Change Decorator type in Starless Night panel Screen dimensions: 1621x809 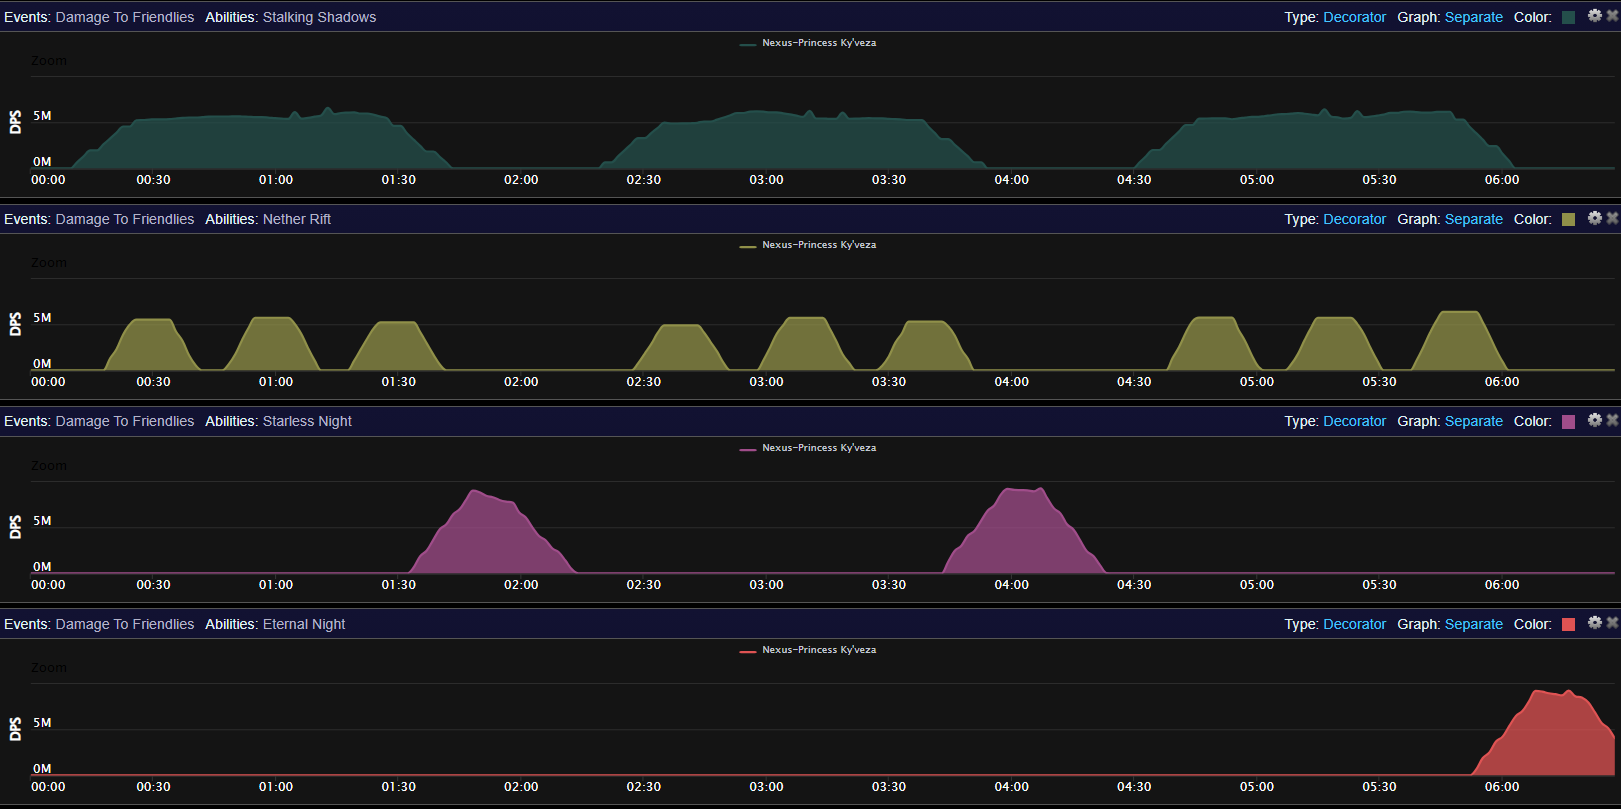coord(1354,421)
